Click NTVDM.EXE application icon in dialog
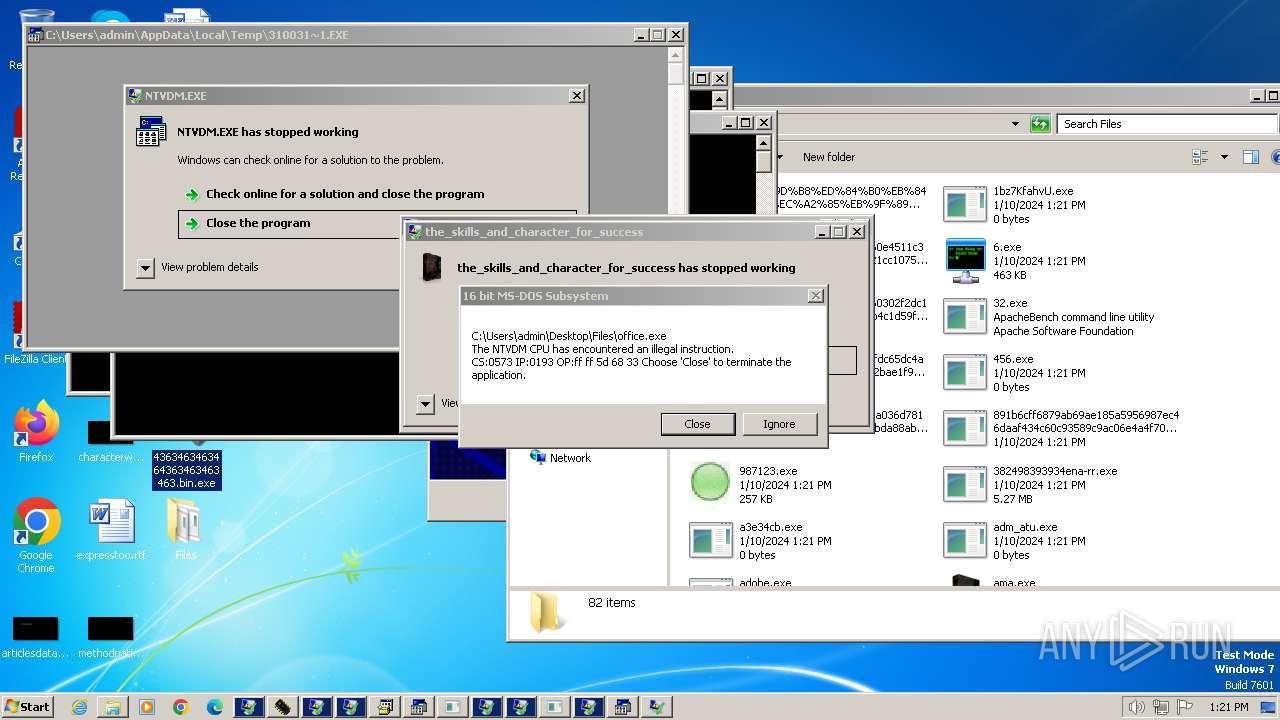 (x=150, y=131)
